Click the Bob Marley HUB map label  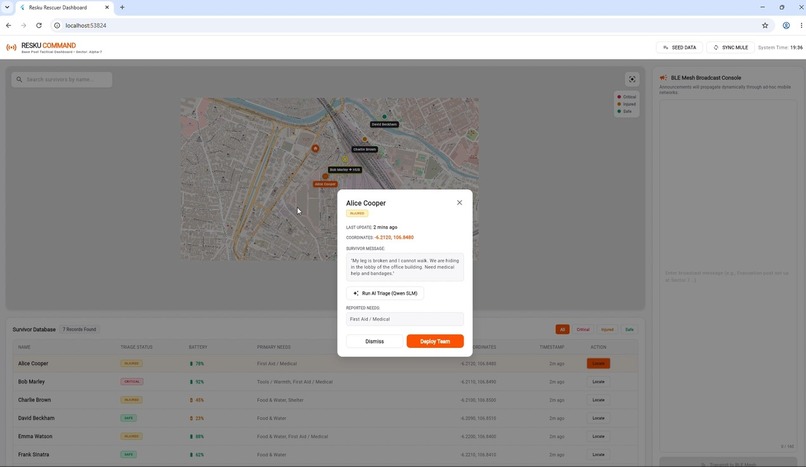coord(345,170)
